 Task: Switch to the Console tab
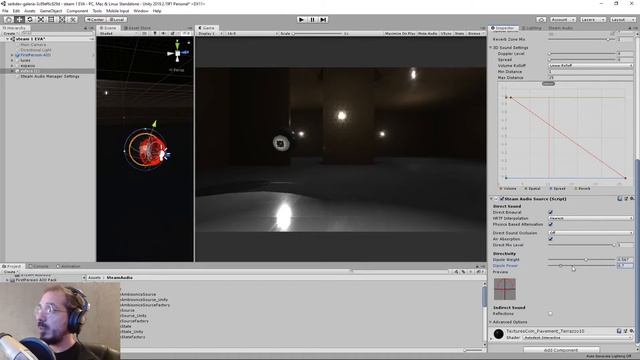pos(39,266)
